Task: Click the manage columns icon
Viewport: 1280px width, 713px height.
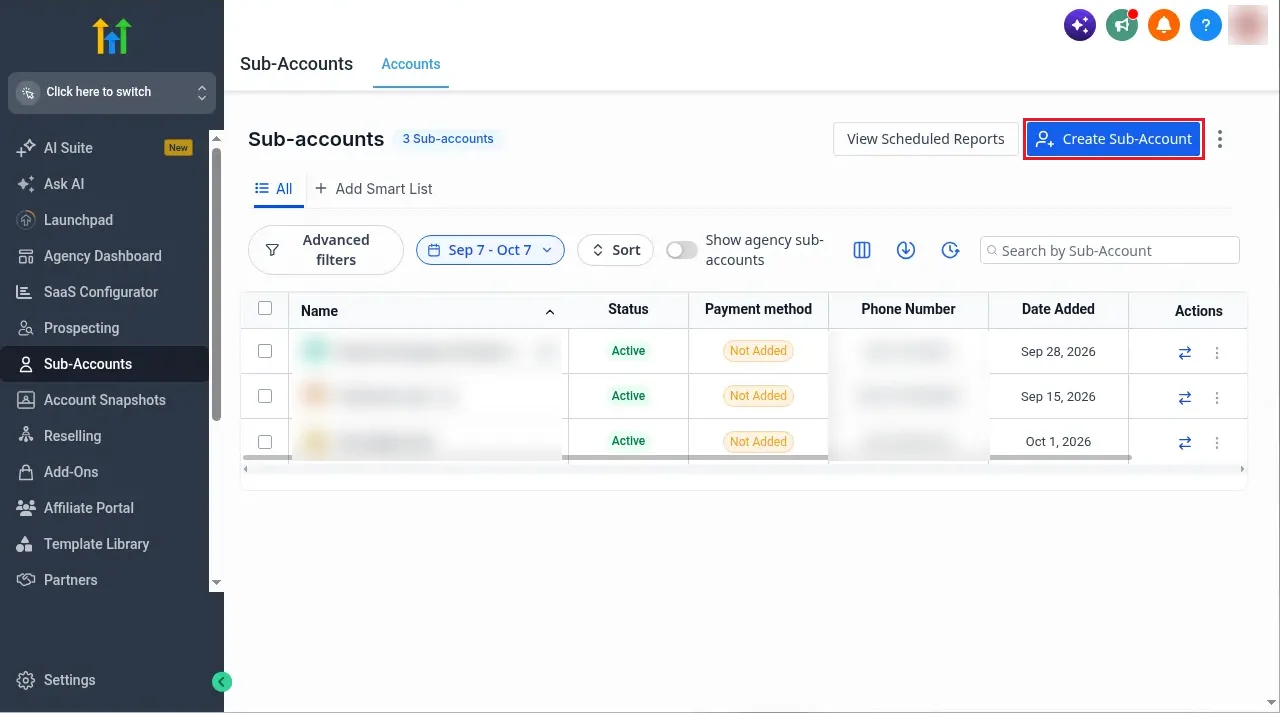Action: coord(862,250)
